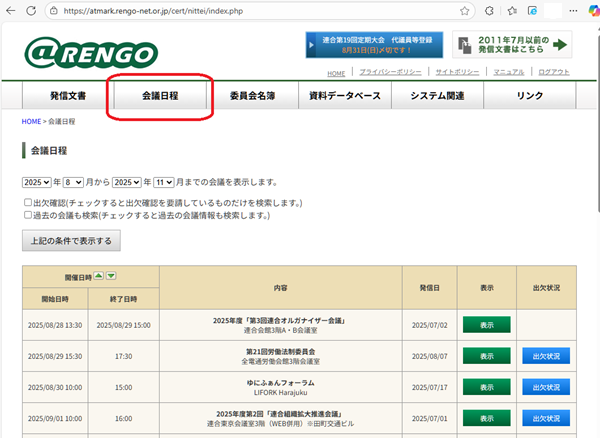Open the 連合第19回定期大会 registration banner

(374, 45)
